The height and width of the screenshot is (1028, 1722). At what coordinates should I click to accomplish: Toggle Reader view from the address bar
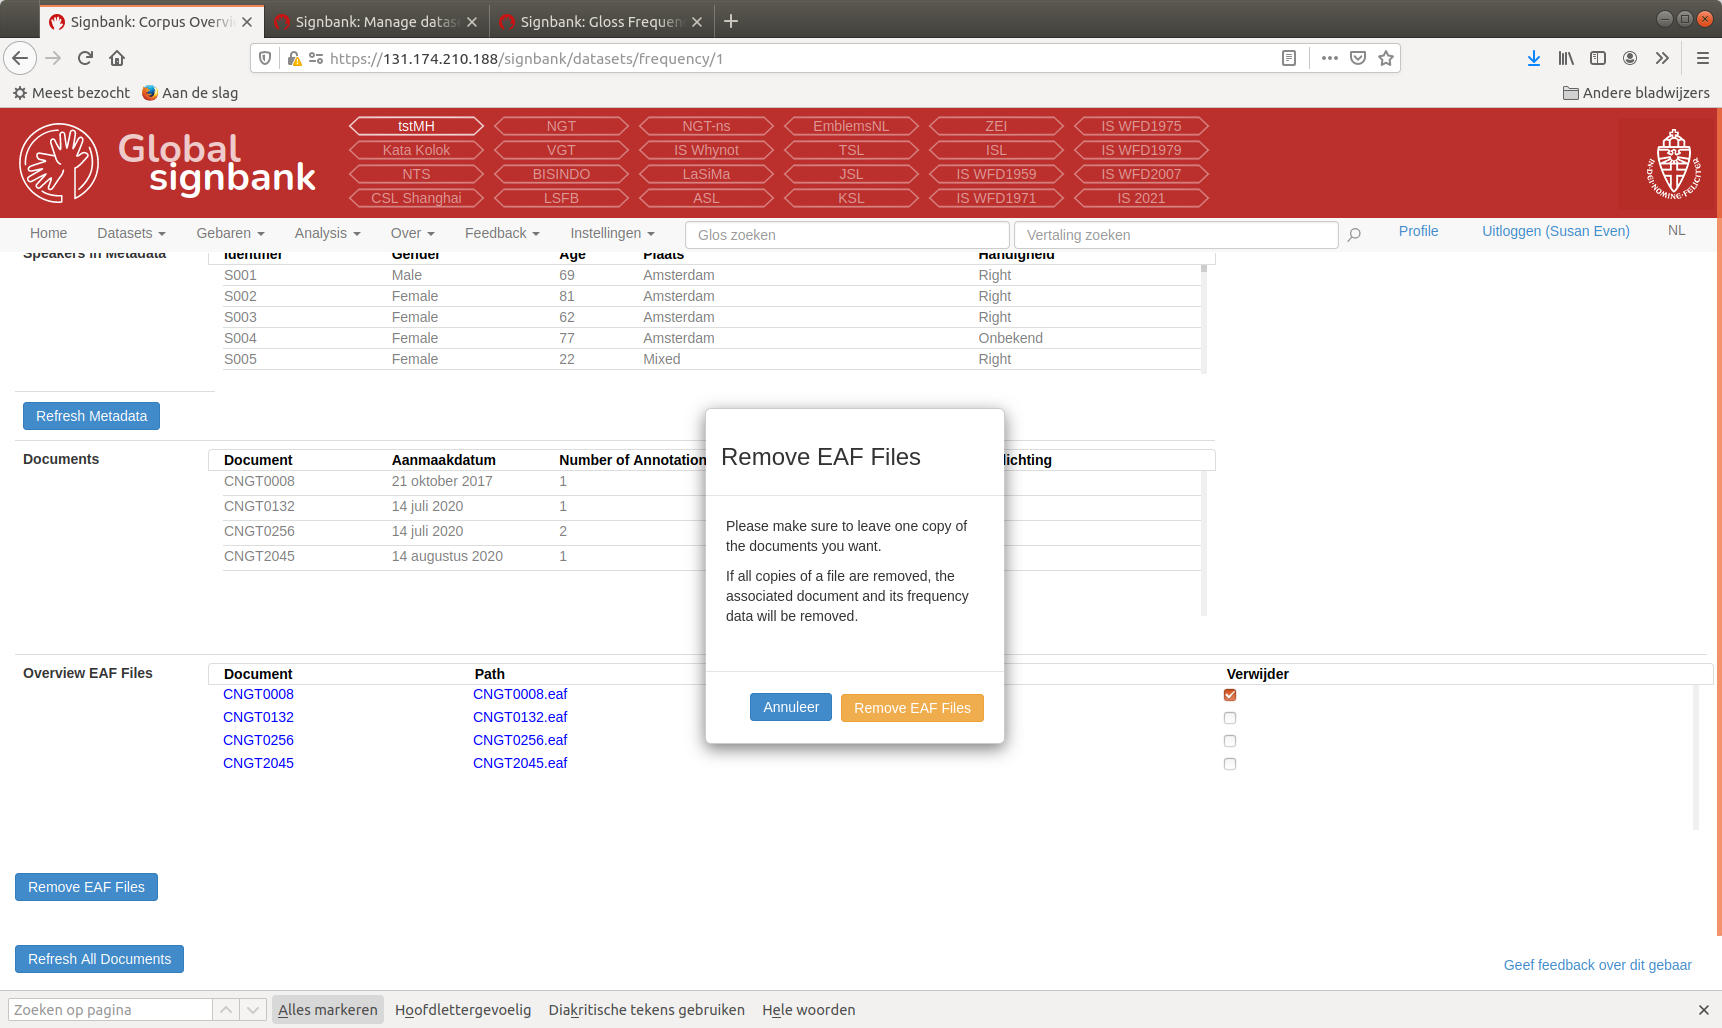click(x=1288, y=58)
